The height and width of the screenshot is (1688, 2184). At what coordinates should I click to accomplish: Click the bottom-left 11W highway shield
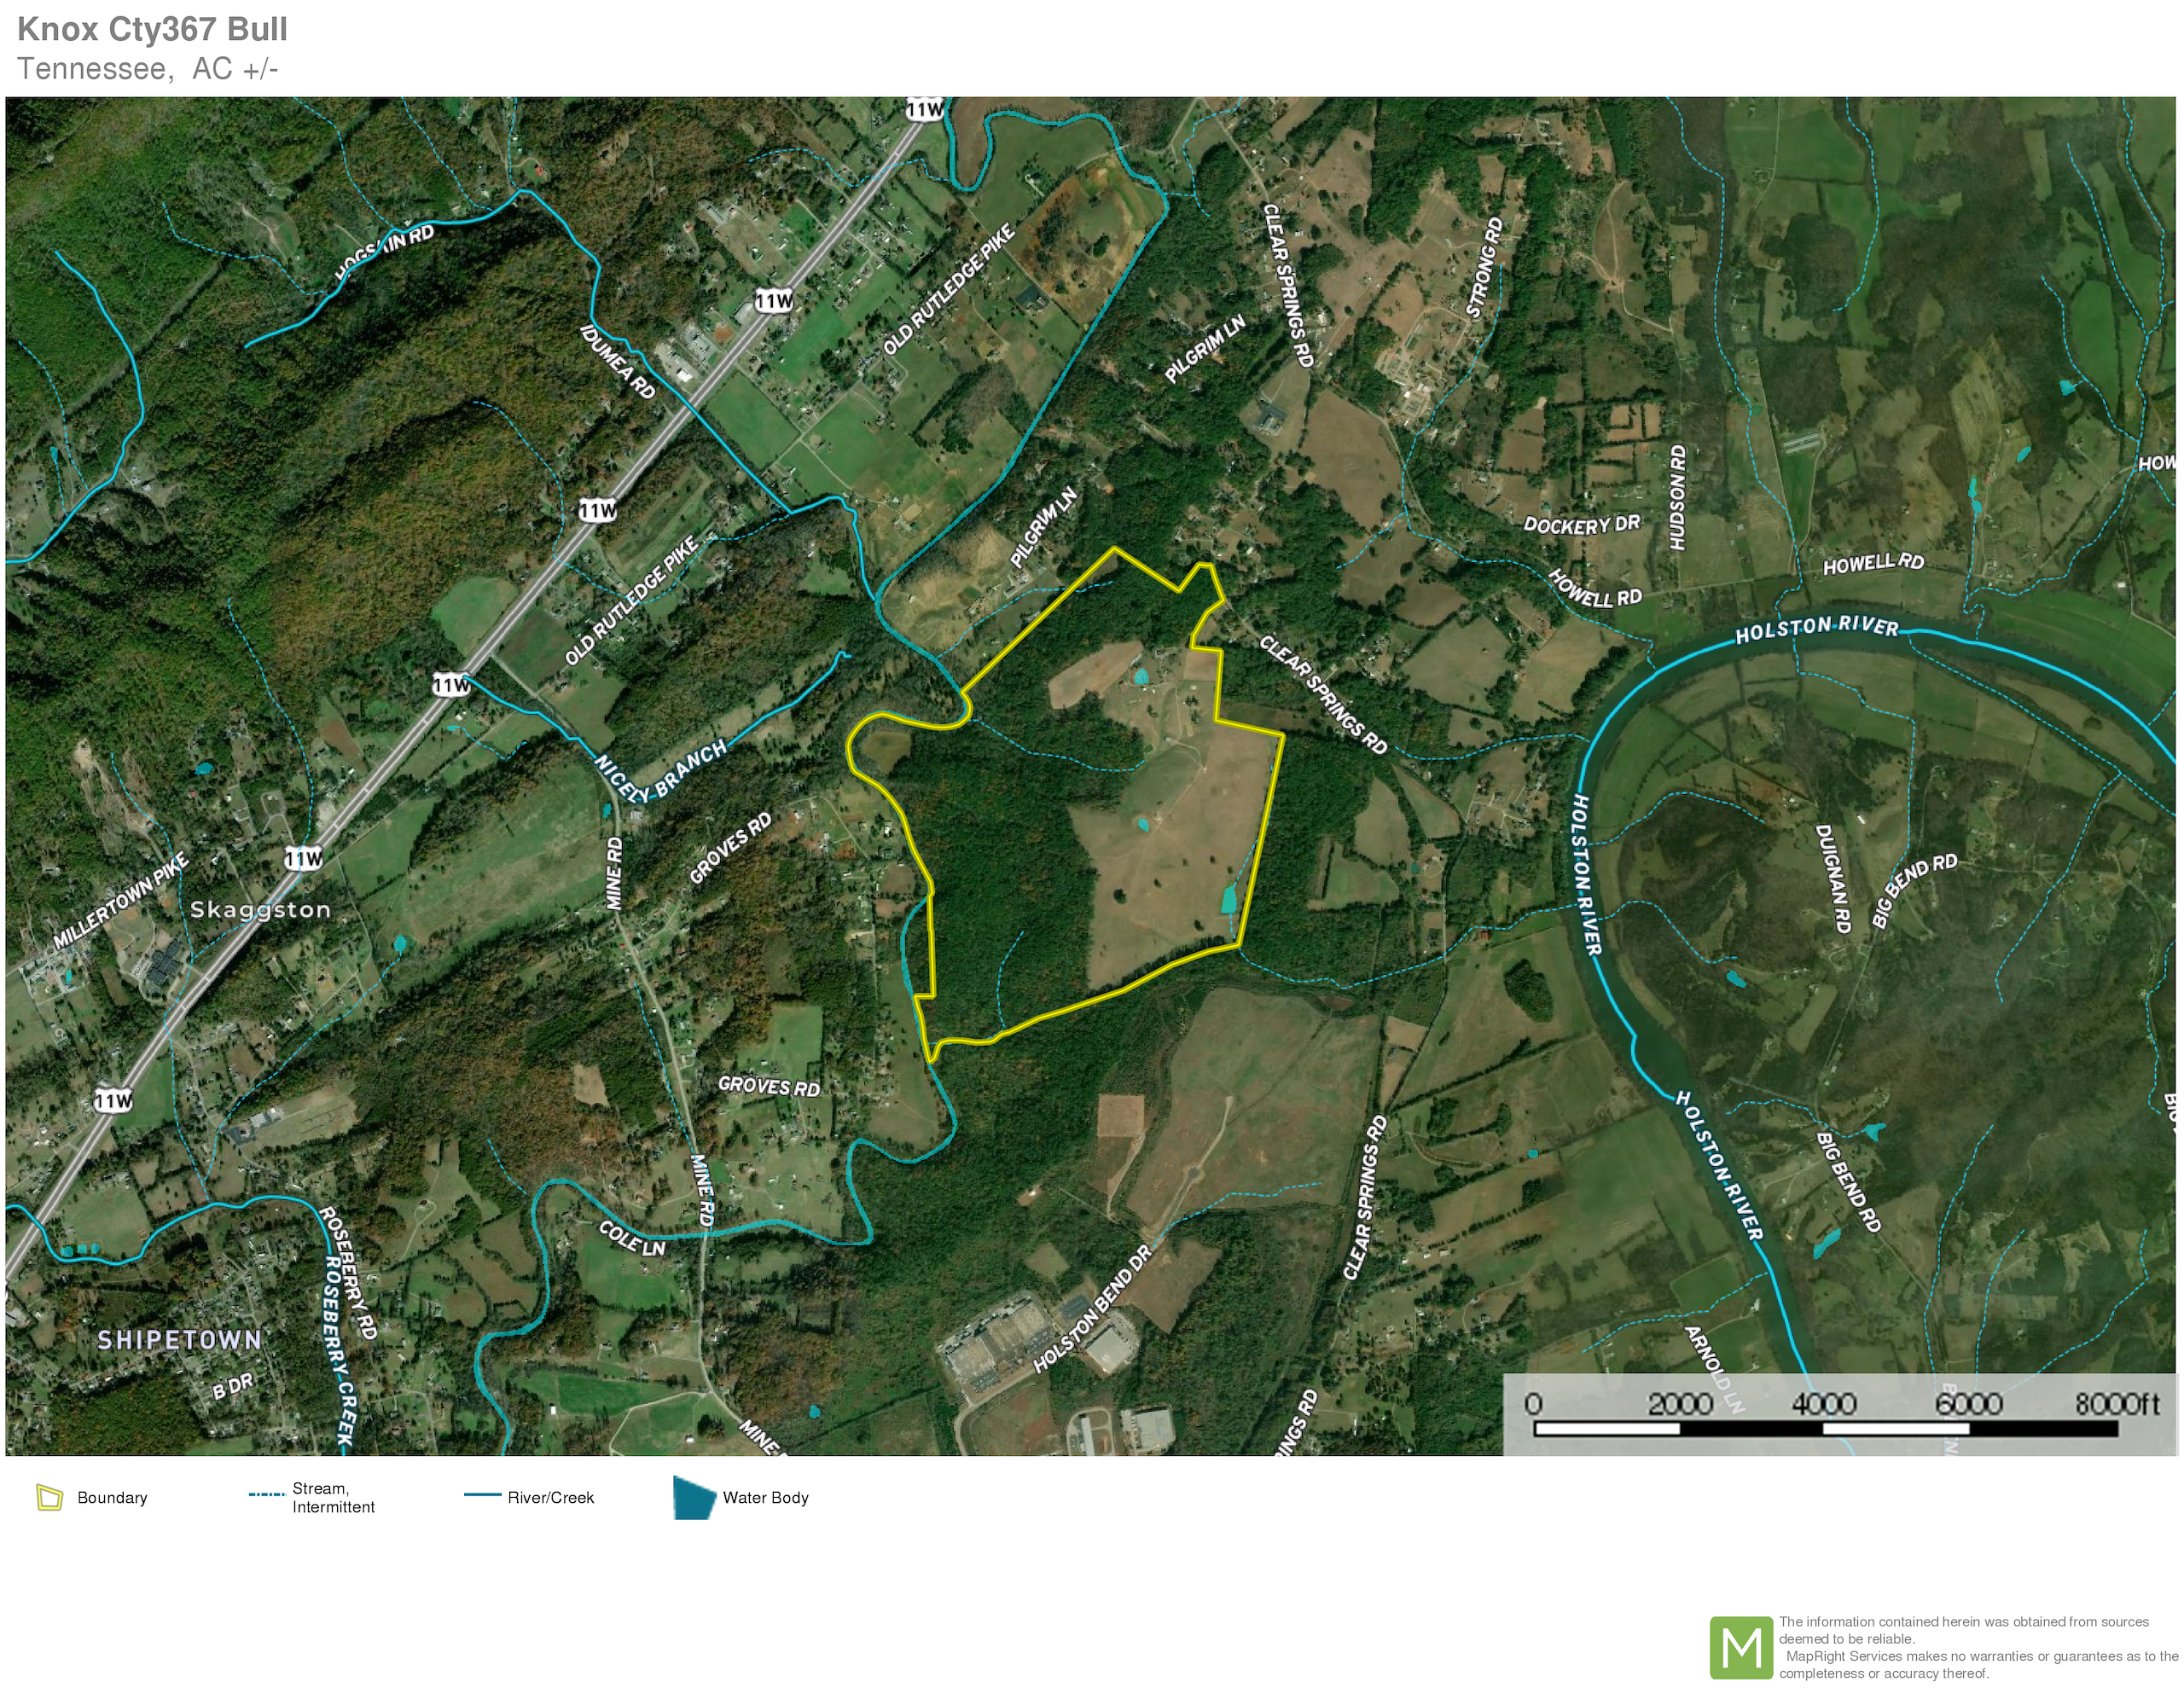coord(113,1101)
